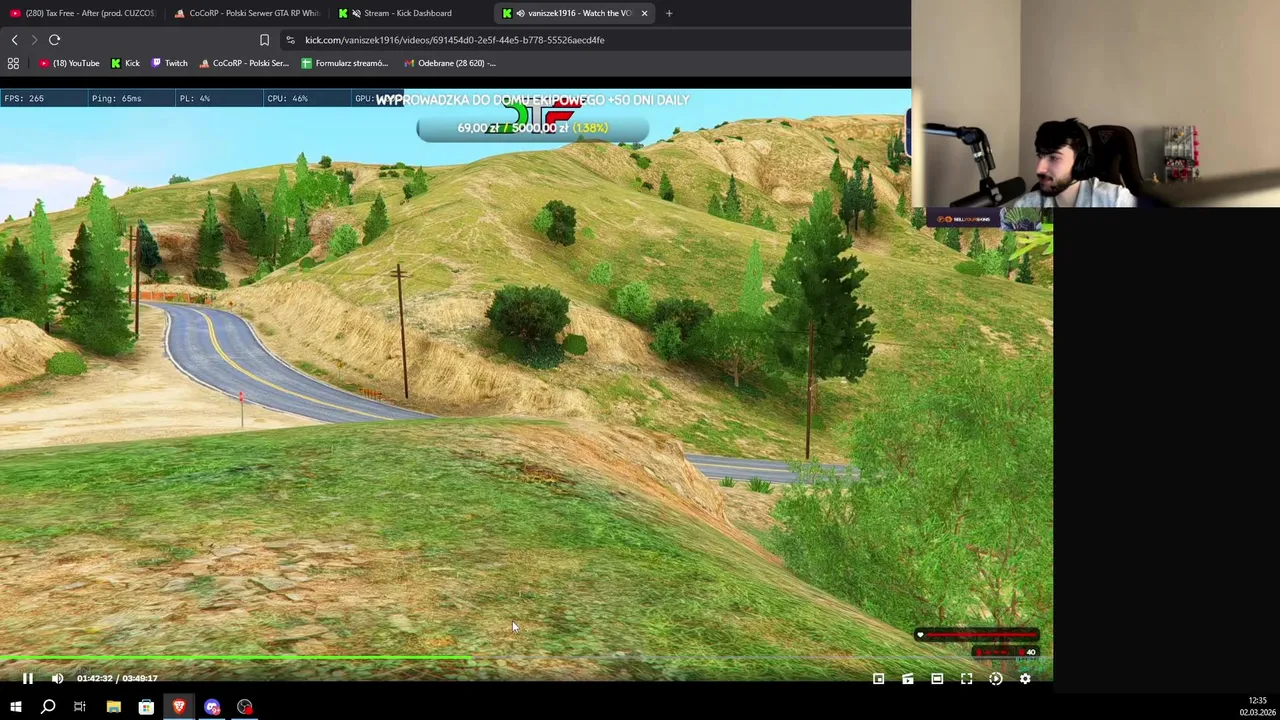
Task: Mute audio on vaniszek1916 tab speaker icon
Action: pos(520,13)
